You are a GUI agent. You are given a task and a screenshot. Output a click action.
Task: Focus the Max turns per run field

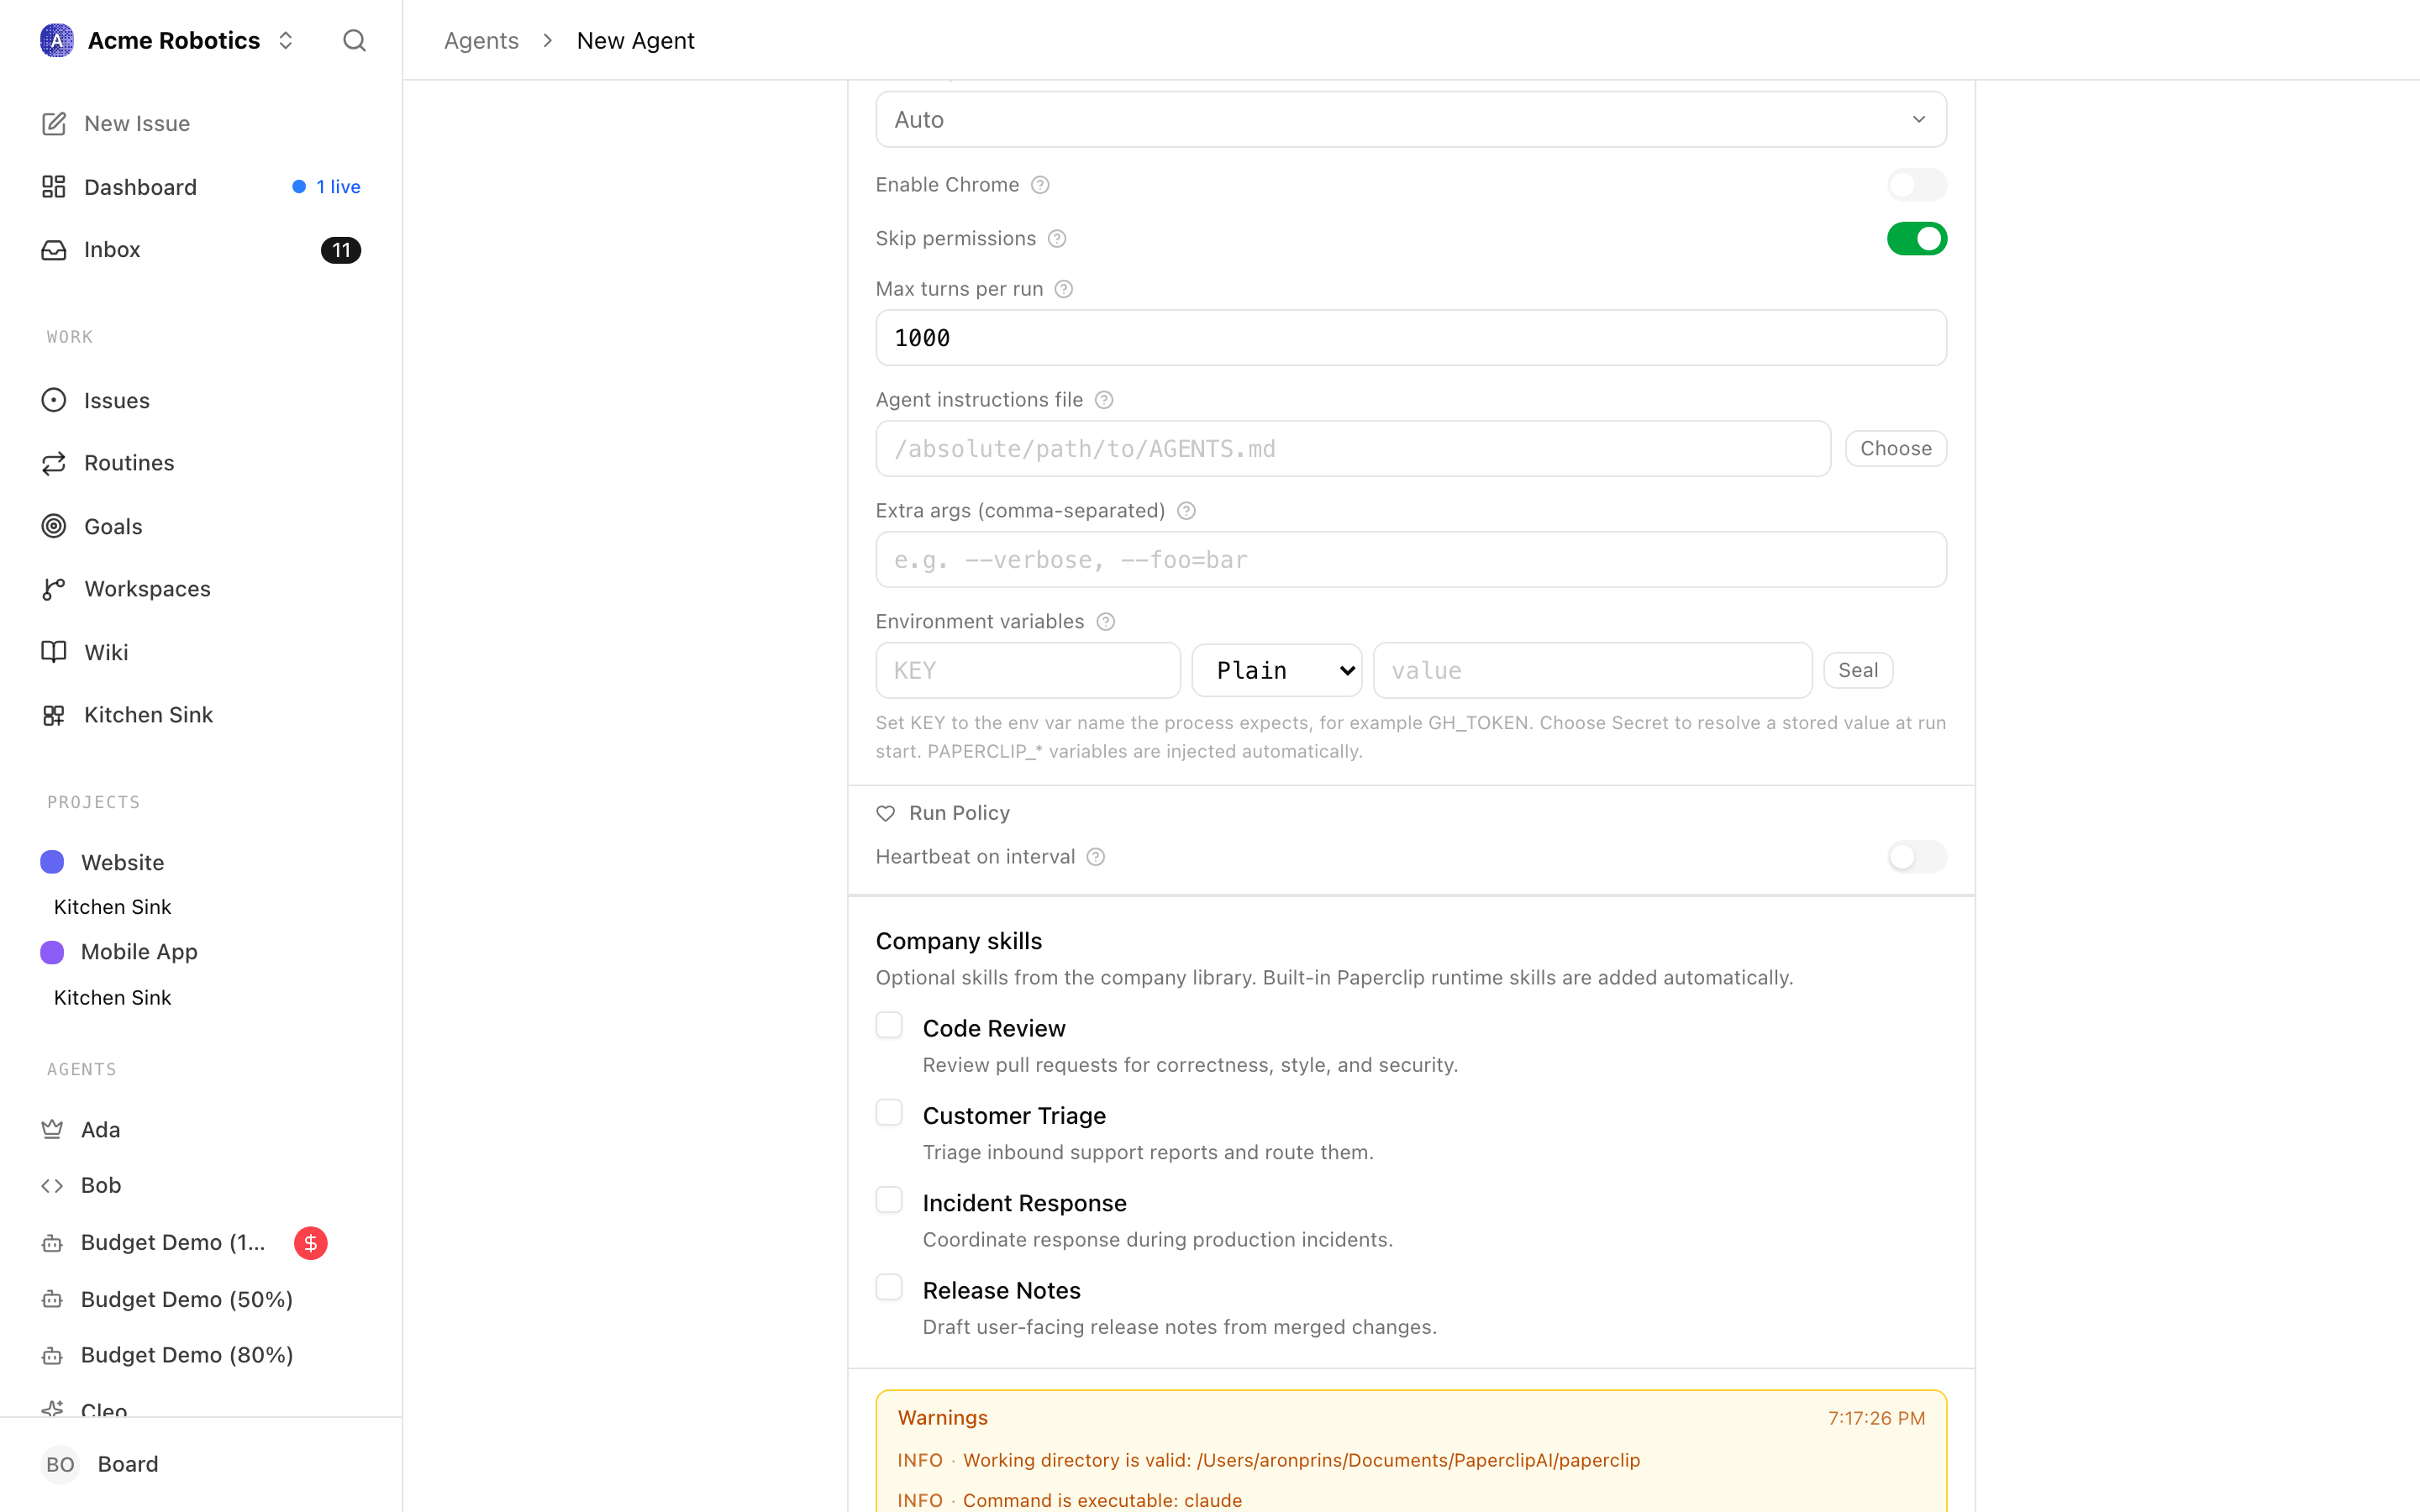point(1411,338)
